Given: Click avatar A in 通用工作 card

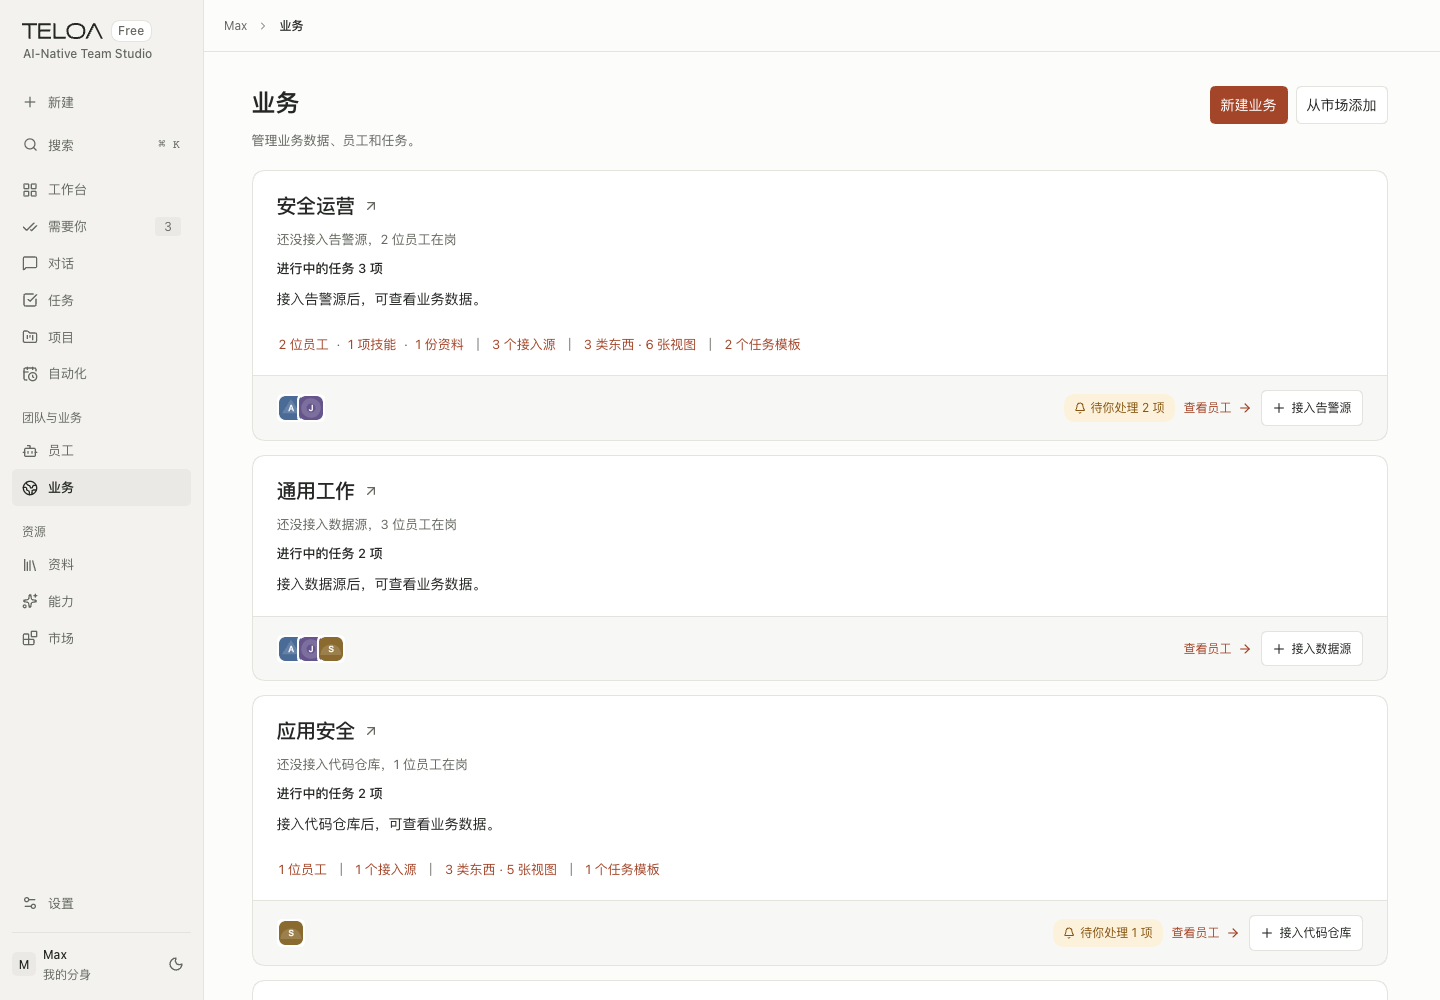Looking at the screenshot, I should 289,649.
